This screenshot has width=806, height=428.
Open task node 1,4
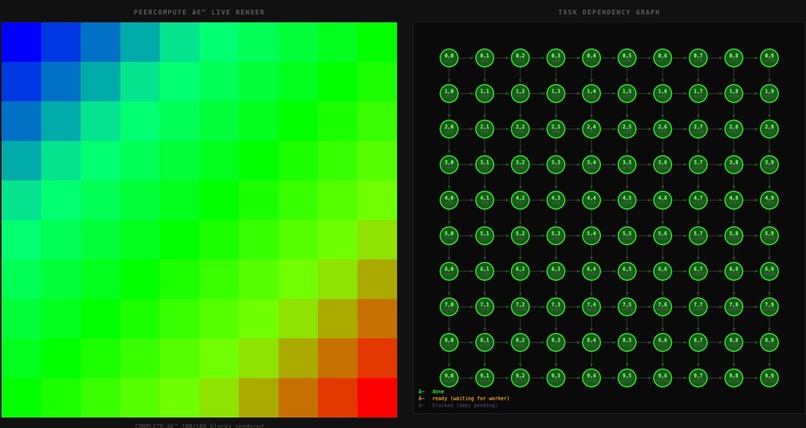591,94
